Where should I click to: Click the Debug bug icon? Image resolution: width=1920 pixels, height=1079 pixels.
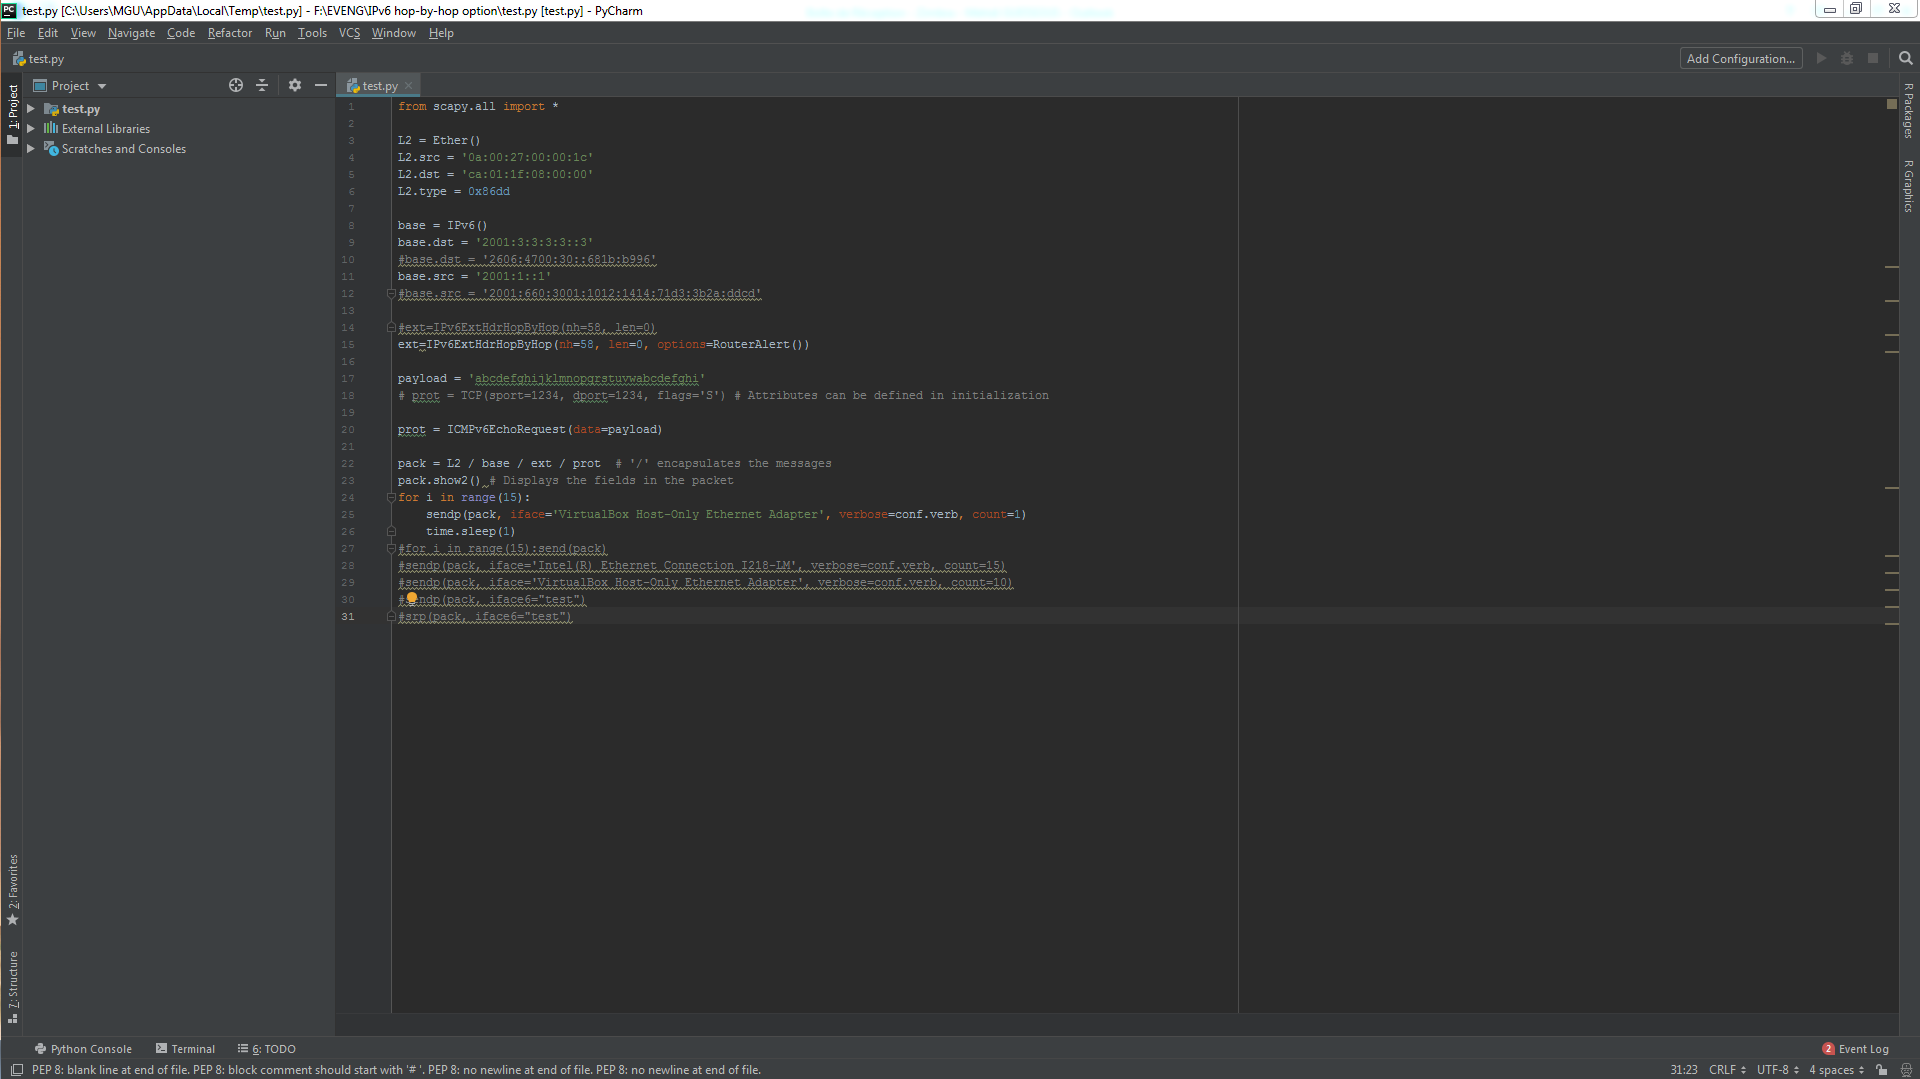[1847, 59]
